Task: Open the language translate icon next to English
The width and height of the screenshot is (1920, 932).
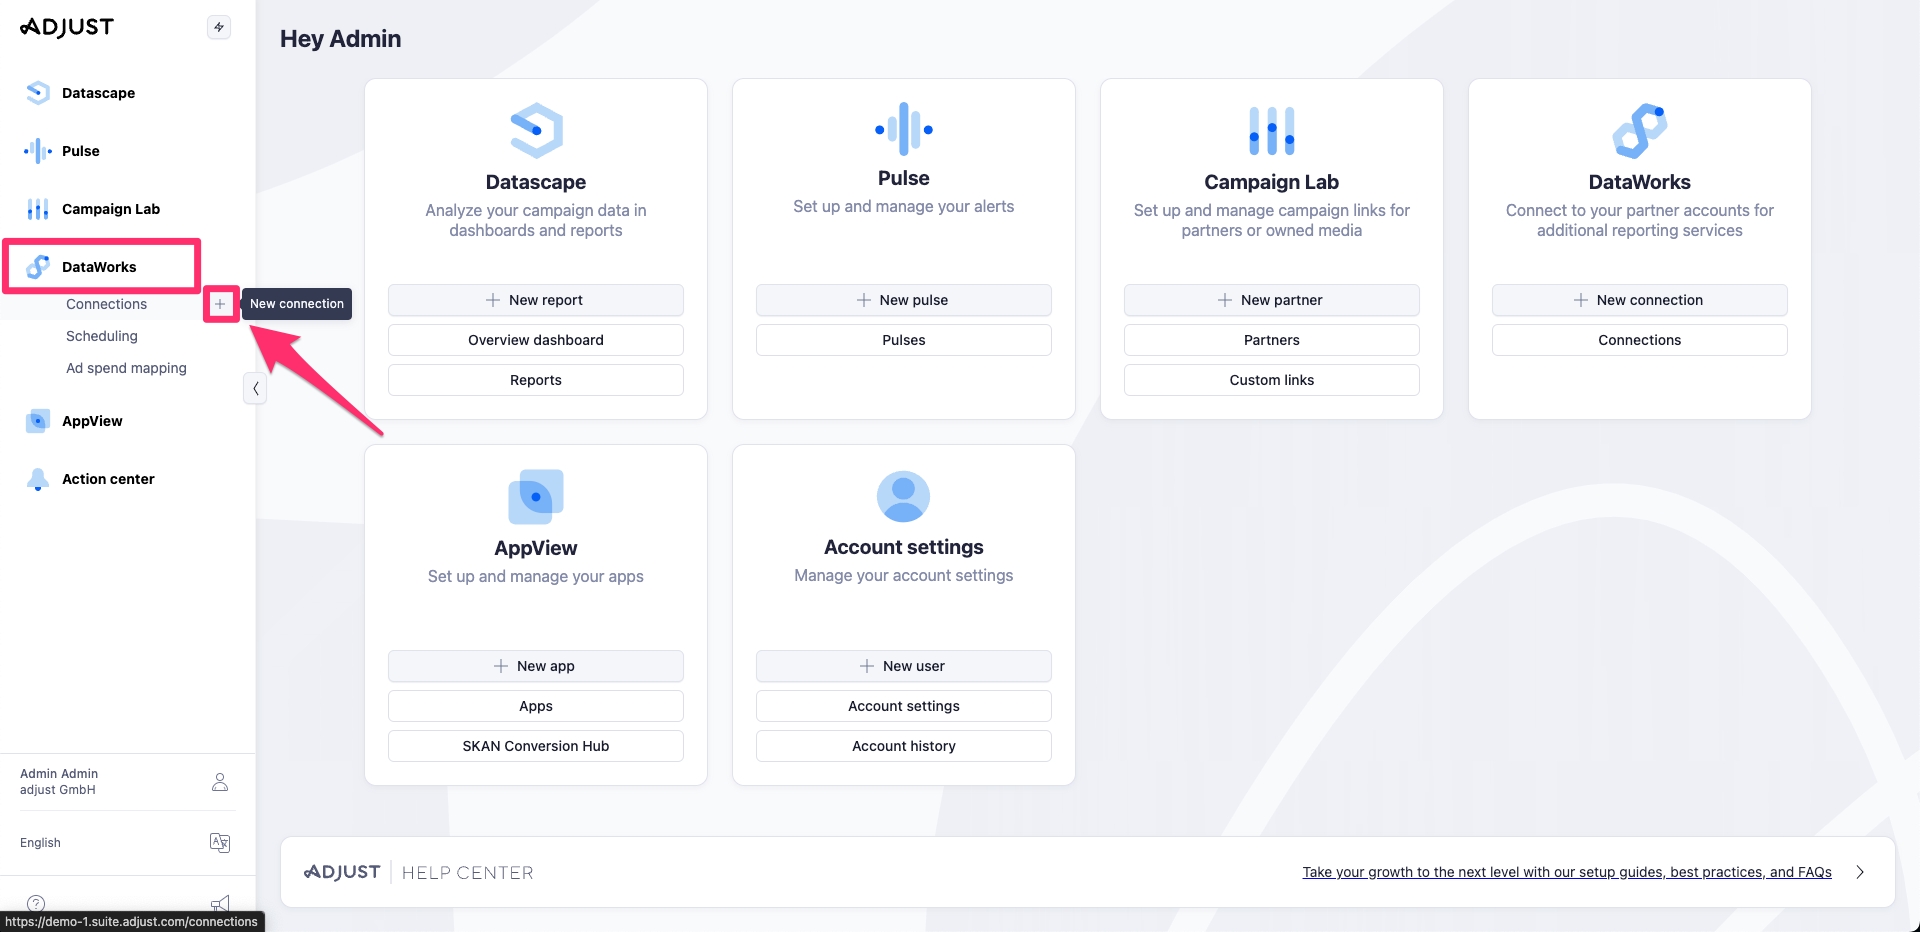Action: (220, 843)
